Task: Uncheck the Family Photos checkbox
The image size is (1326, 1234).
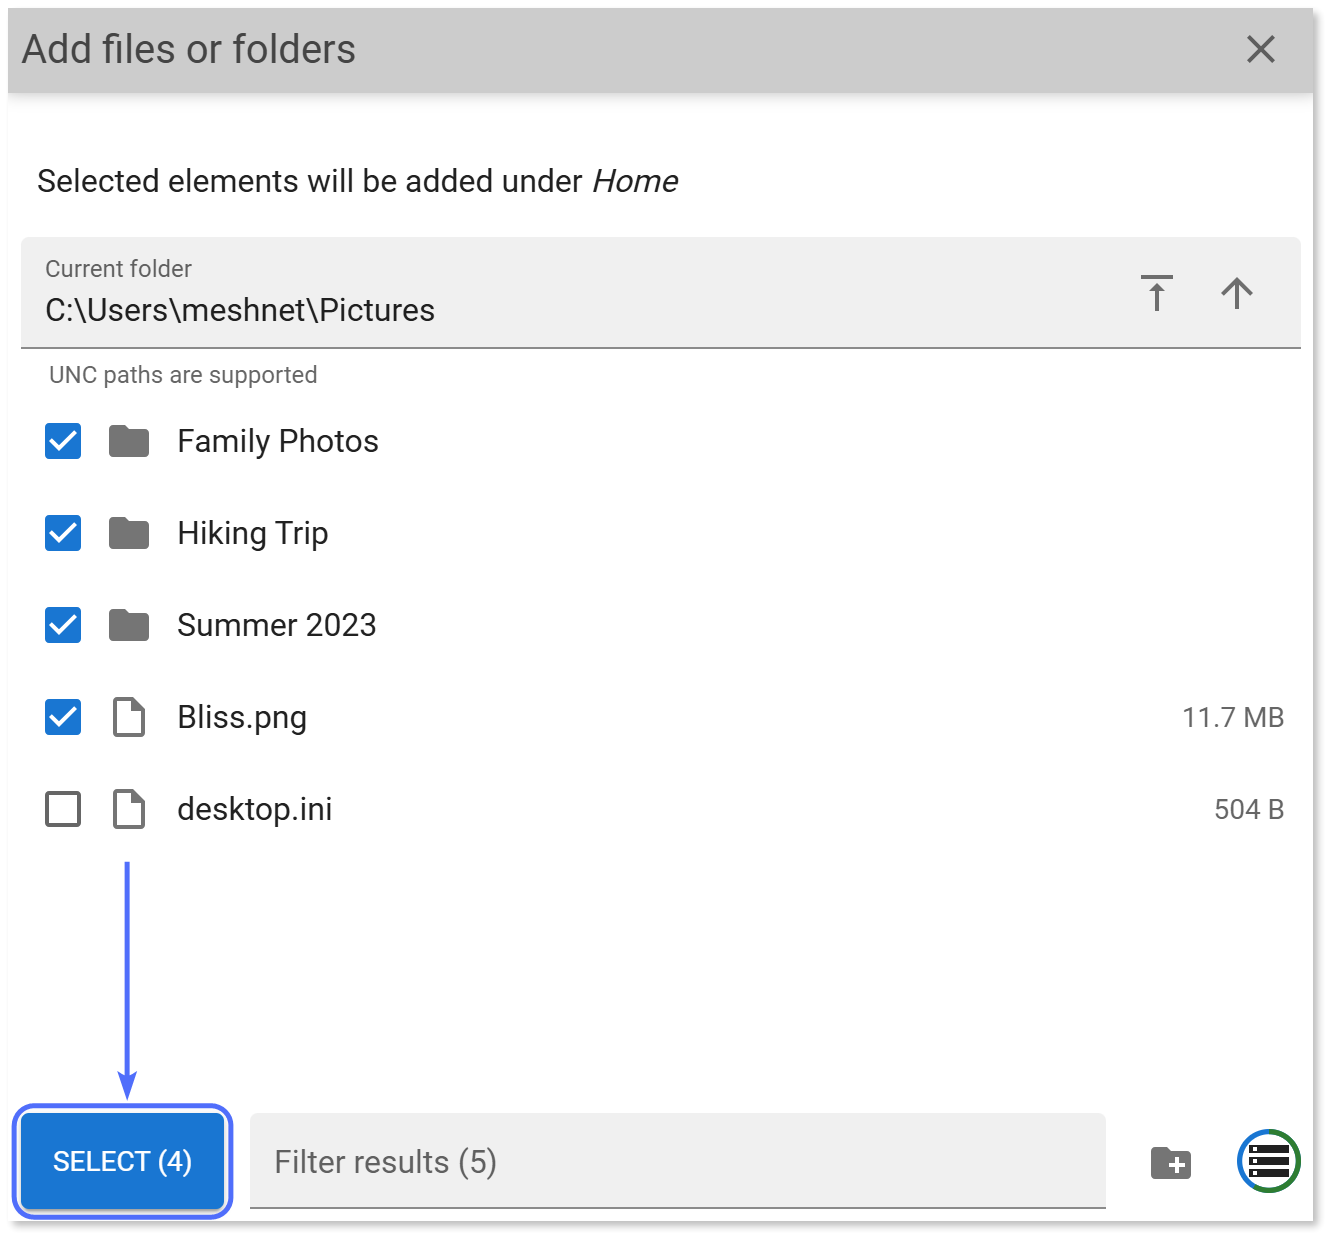Action: click(62, 441)
